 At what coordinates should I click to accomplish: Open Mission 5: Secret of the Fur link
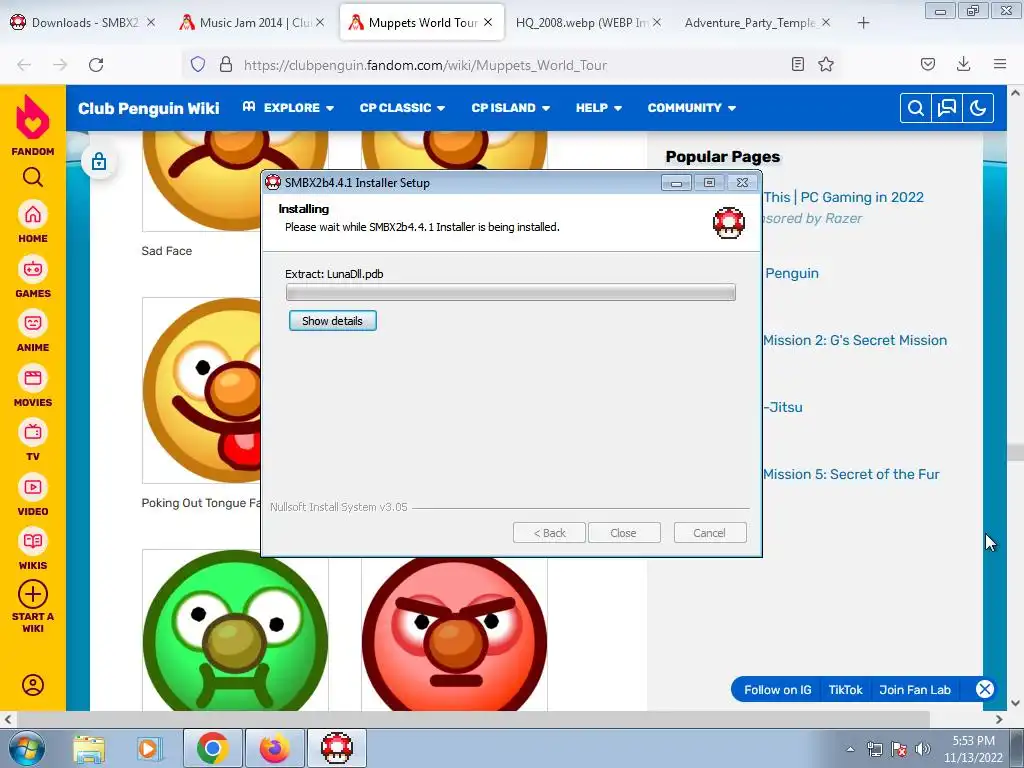coord(851,475)
